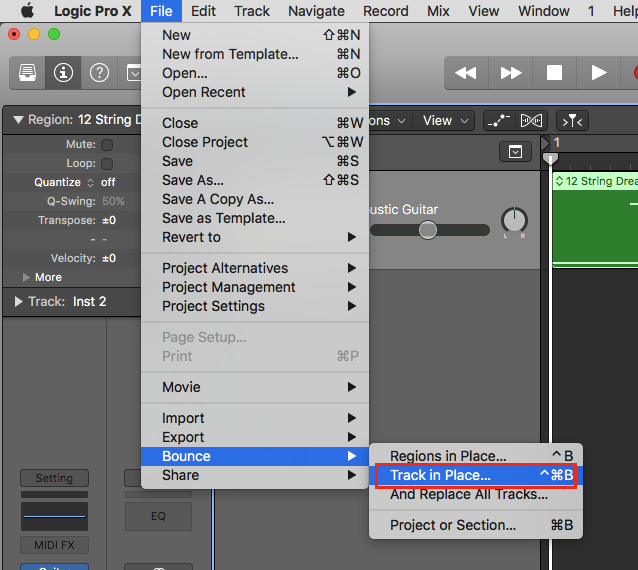Click bar 1 in the timeline ruler
Screen dimensions: 638x570
[557, 143]
